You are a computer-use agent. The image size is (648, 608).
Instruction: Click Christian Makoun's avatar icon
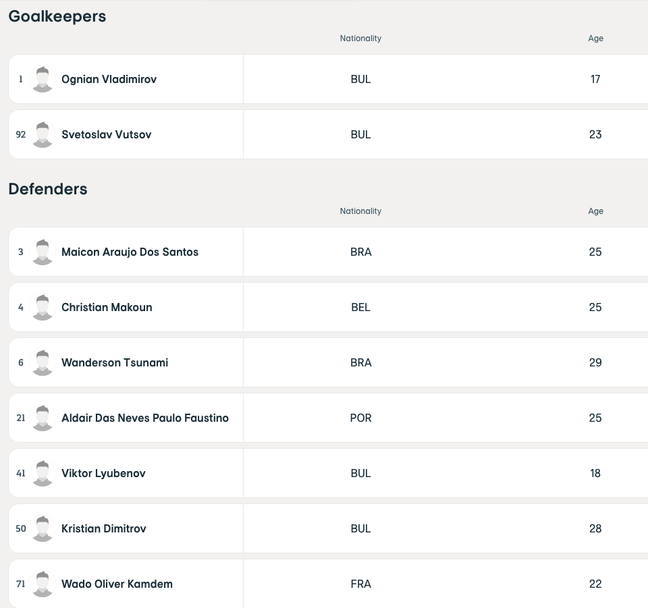[42, 307]
